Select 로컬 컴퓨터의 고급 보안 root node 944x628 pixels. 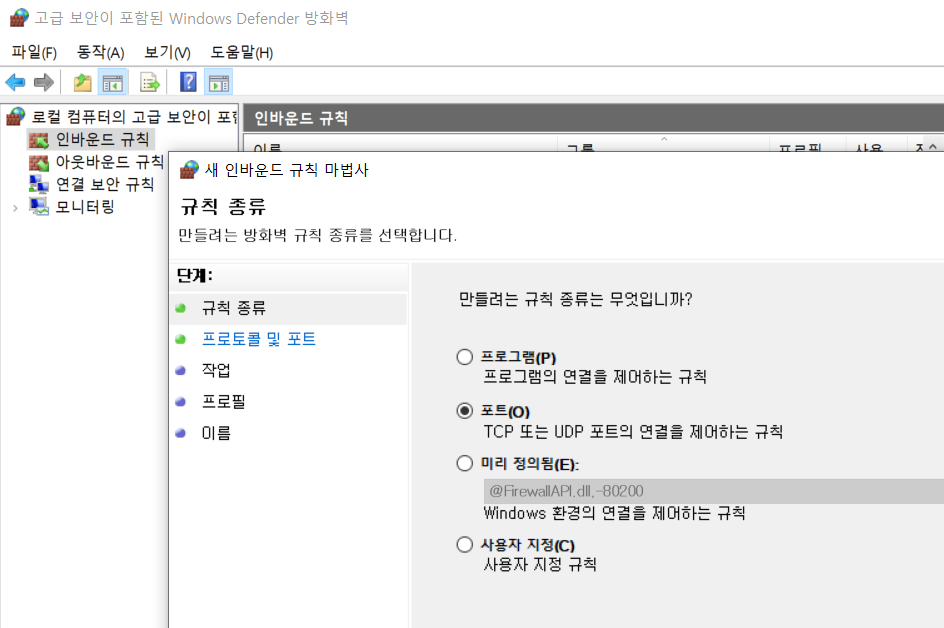pos(135,116)
